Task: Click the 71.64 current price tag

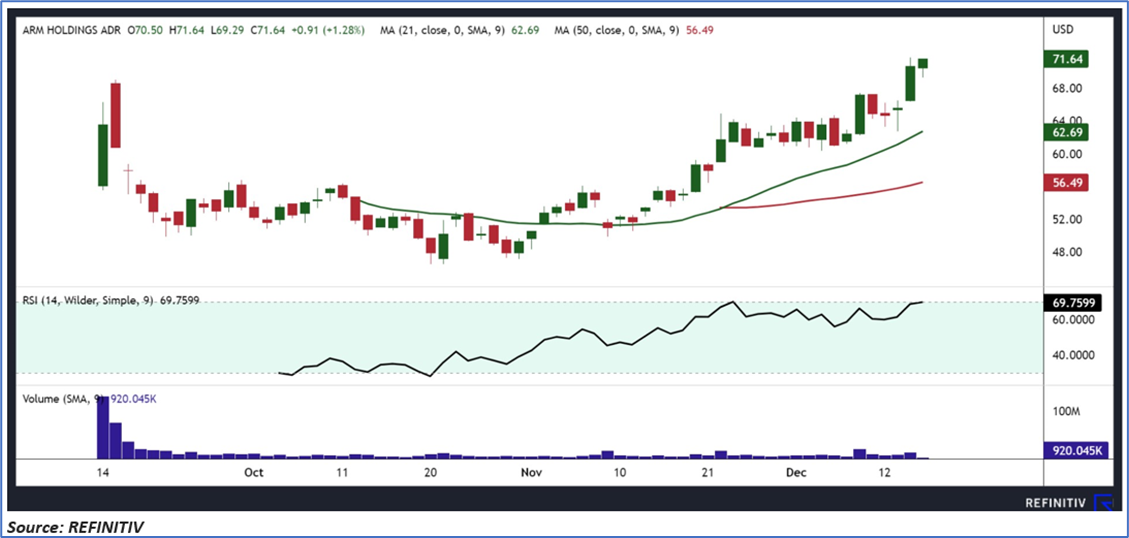Action: coord(1066,59)
